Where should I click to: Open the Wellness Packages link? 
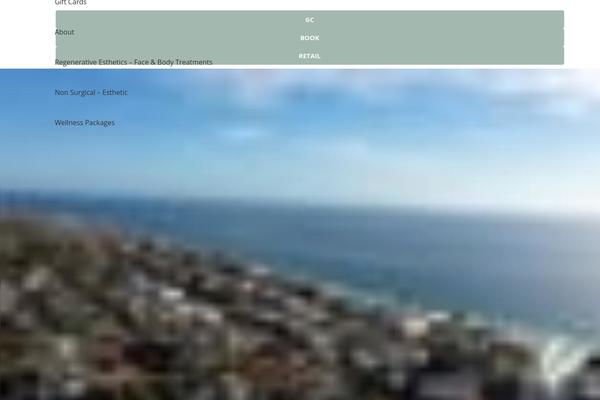pos(85,122)
